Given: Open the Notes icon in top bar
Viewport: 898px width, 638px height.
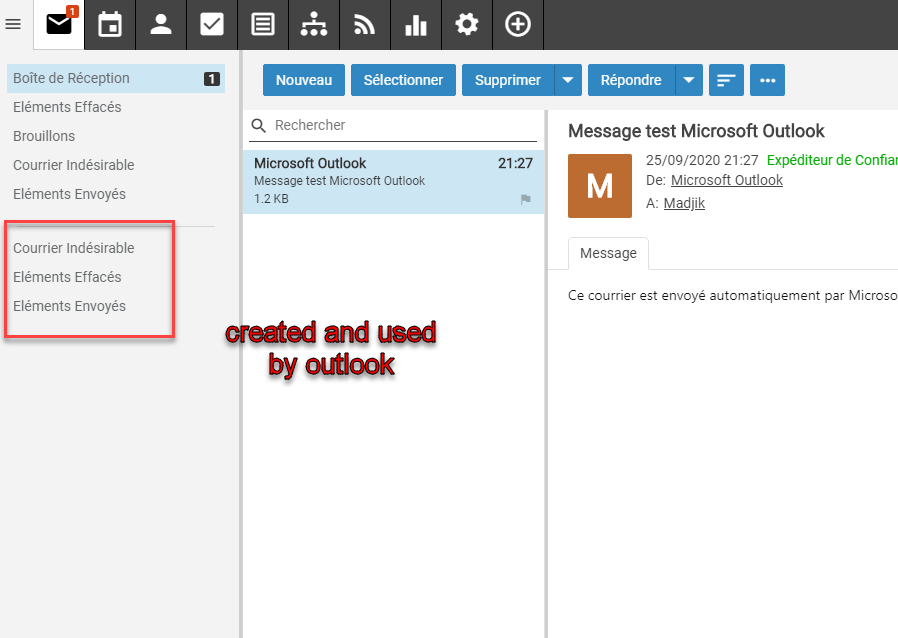Looking at the screenshot, I should pos(263,24).
